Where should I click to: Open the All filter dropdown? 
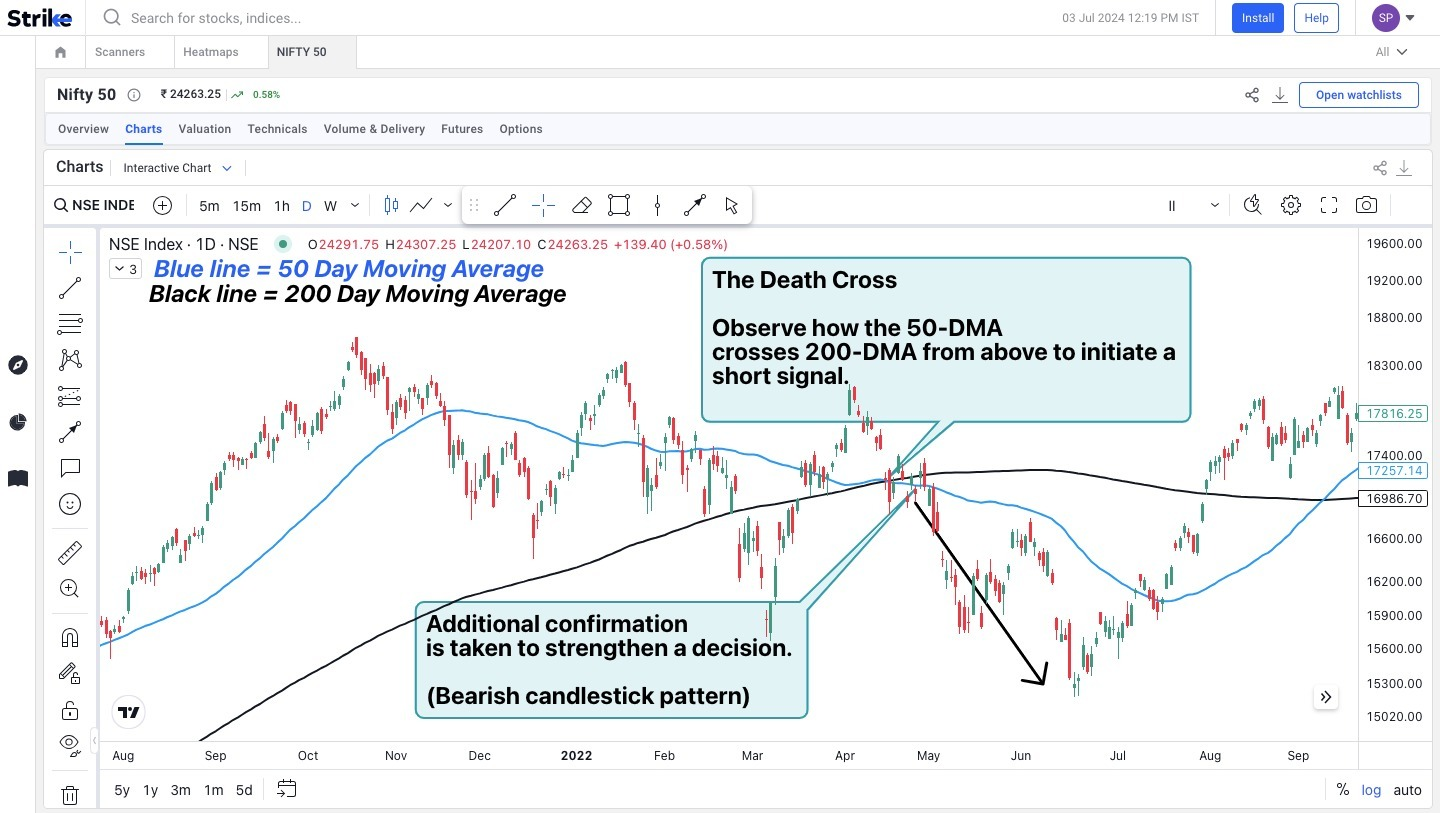[1391, 52]
